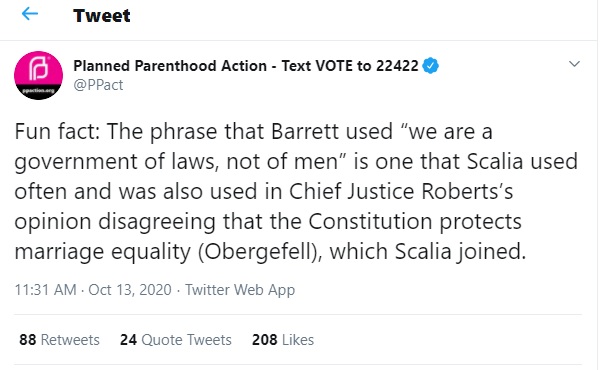603x370 pixels.
Task: Click the number 208 in the likes count
Action: tap(265, 340)
